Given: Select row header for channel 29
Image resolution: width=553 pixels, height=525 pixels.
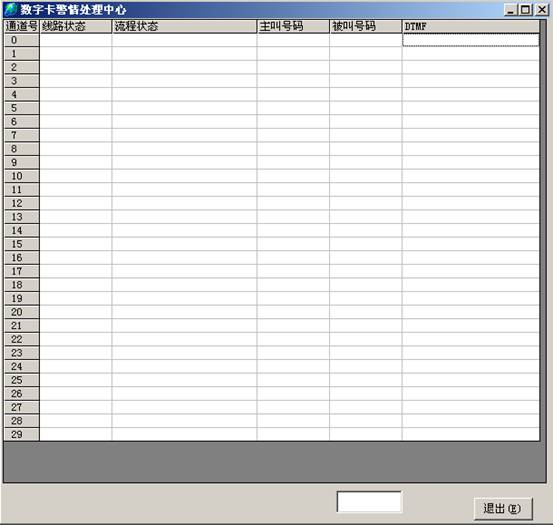Looking at the screenshot, I should click(x=22, y=434).
